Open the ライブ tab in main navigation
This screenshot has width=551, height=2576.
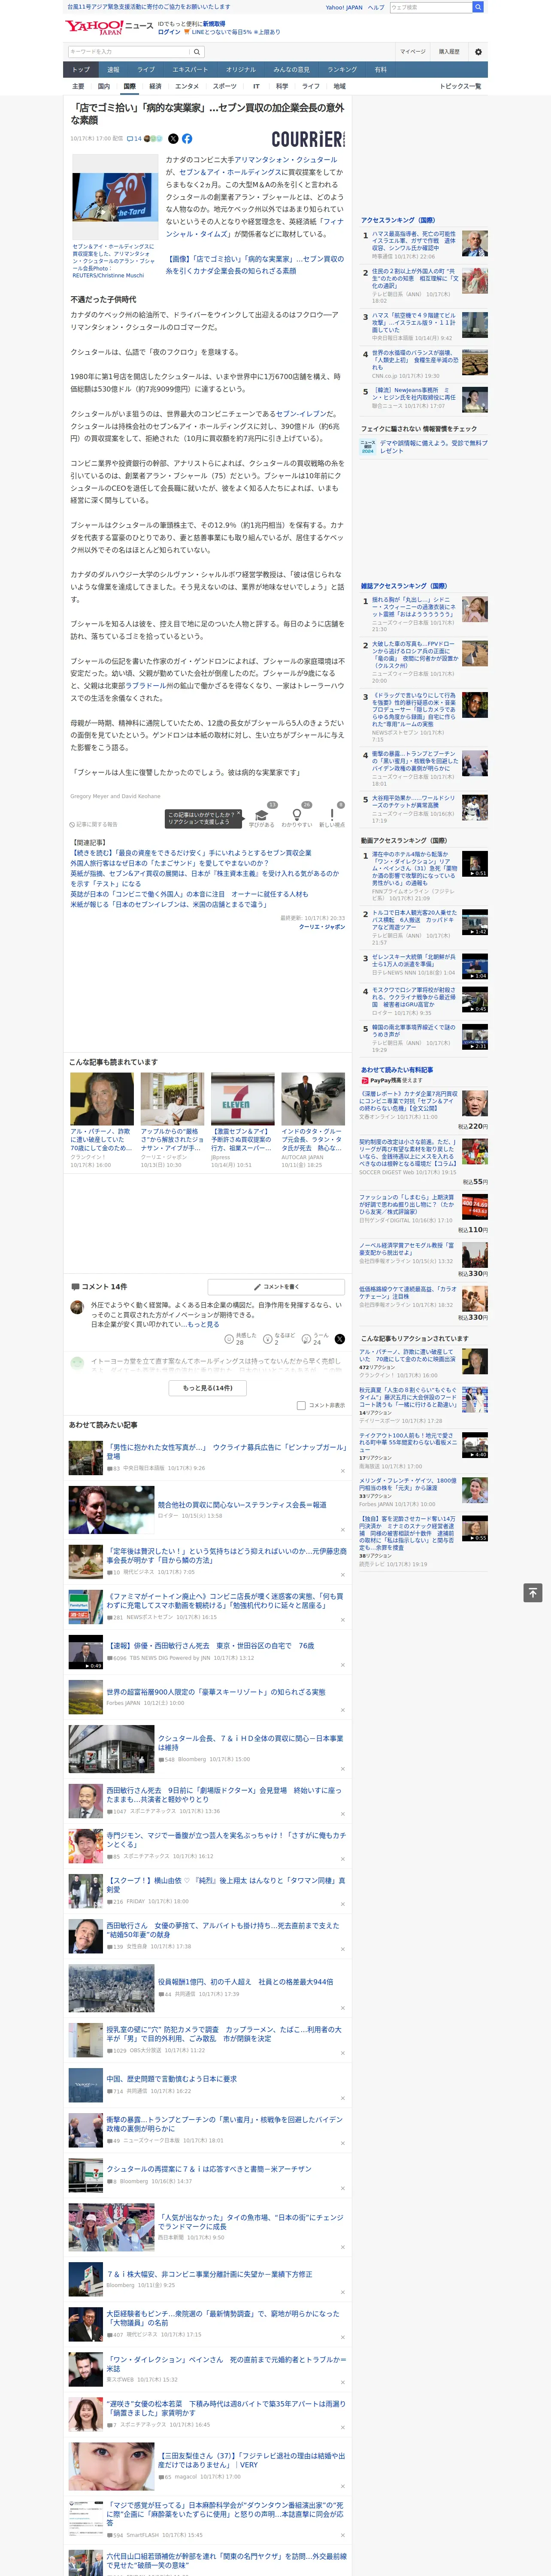point(146,70)
